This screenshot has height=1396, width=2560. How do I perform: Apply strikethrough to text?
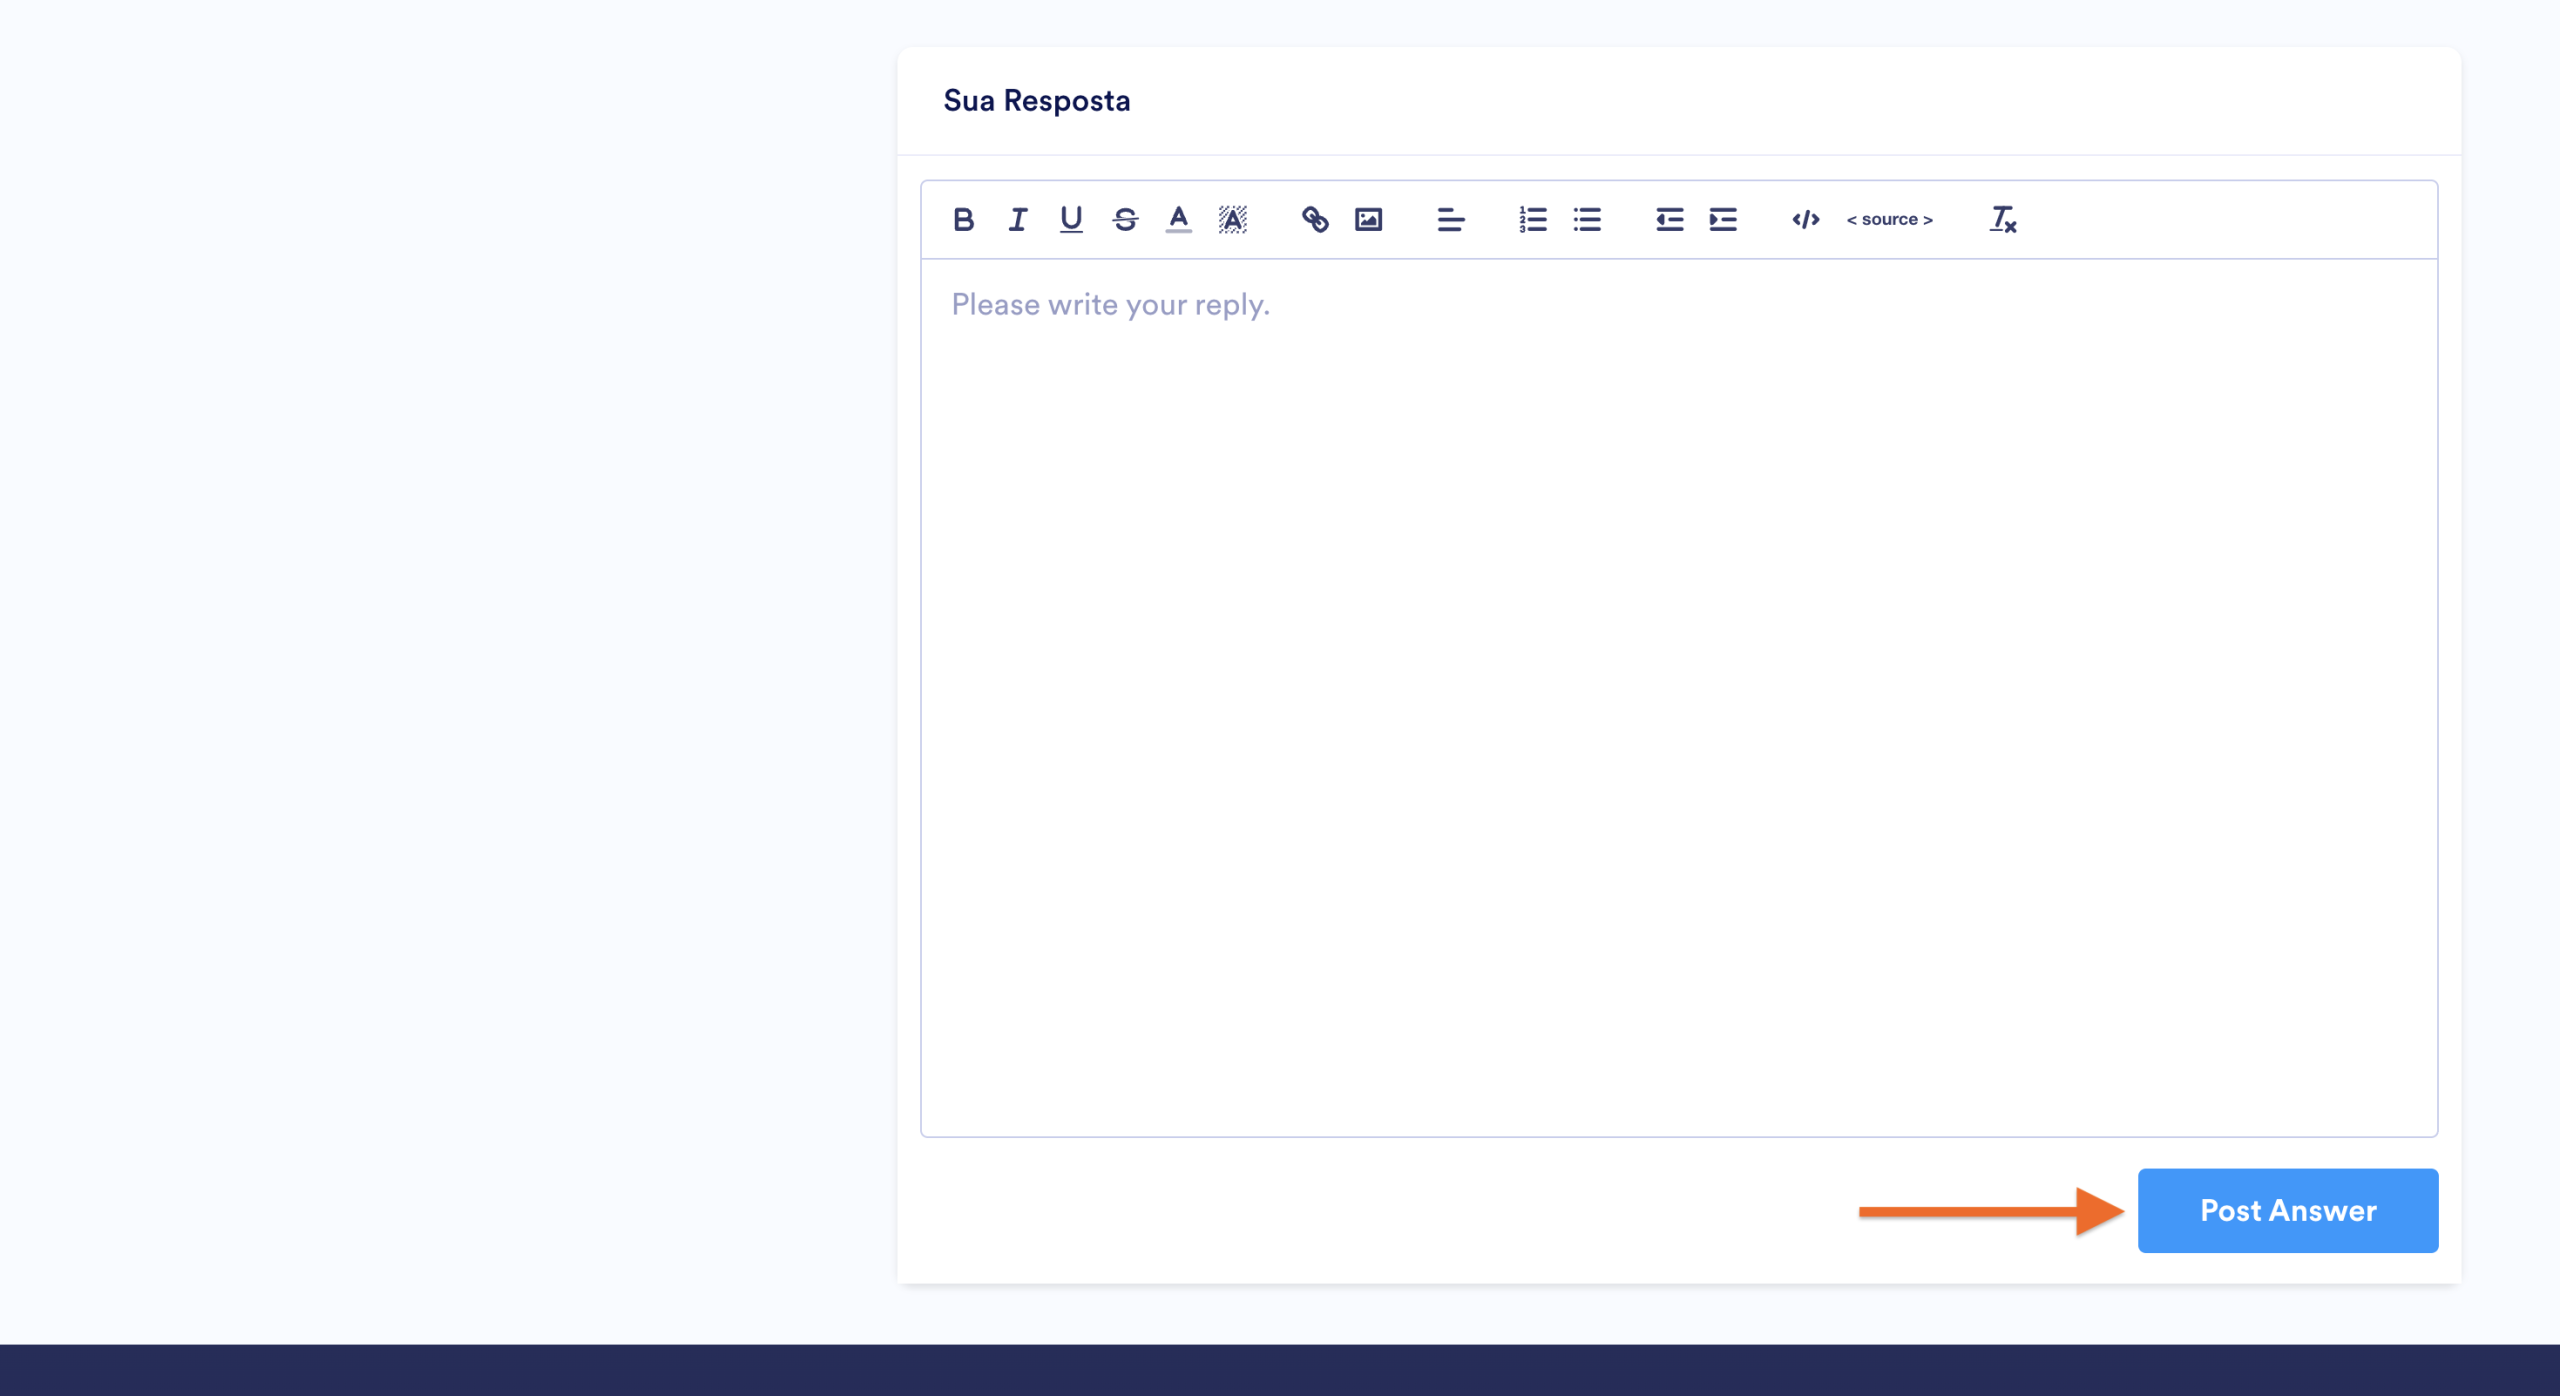[x=1125, y=219]
